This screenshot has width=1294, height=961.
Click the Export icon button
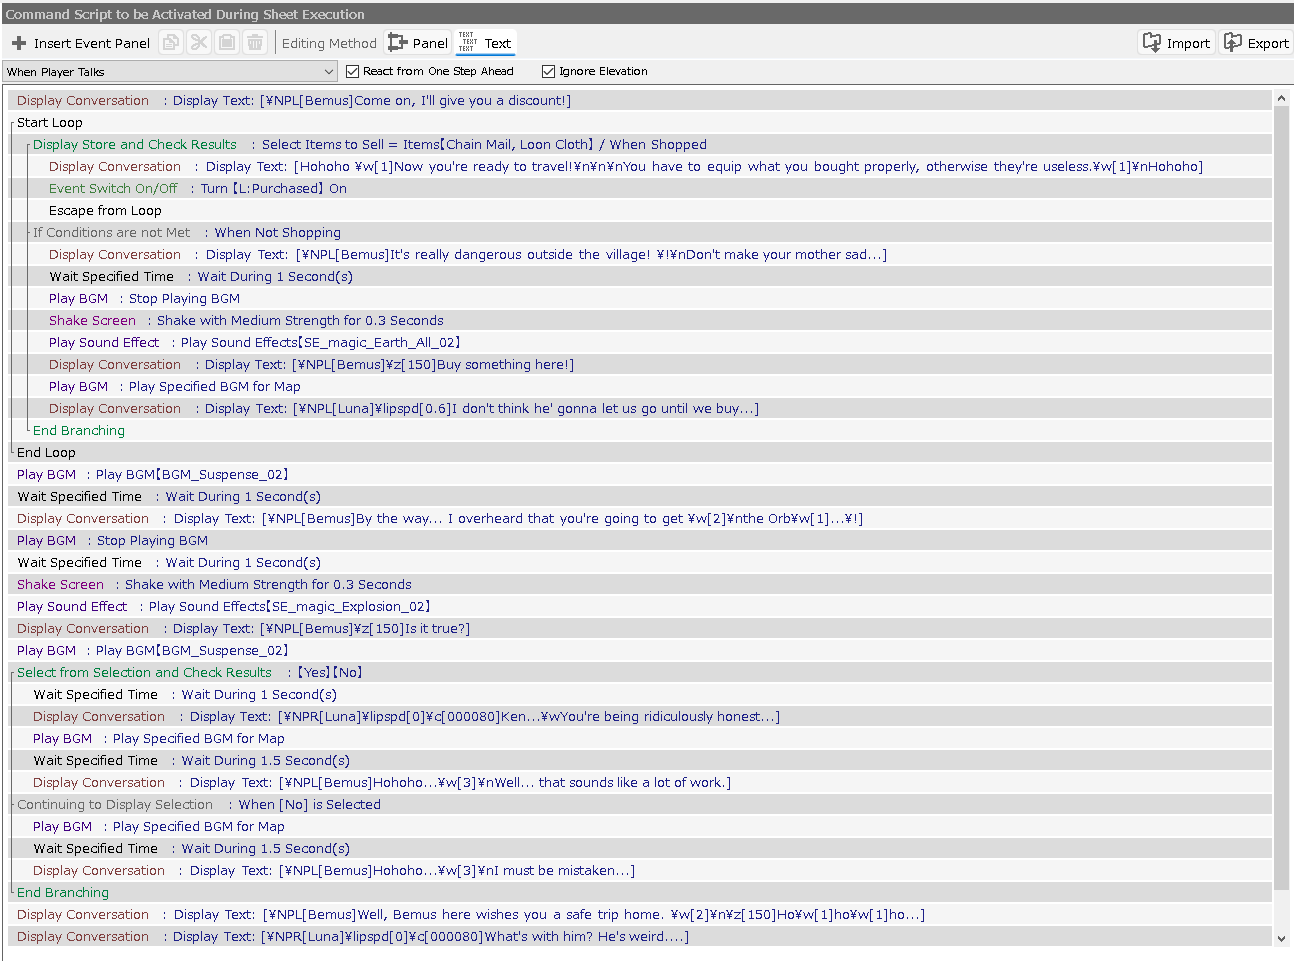[1257, 43]
